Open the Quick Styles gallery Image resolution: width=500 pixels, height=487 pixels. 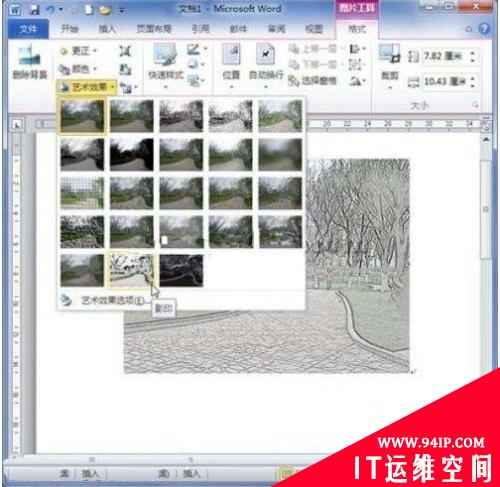(x=166, y=66)
